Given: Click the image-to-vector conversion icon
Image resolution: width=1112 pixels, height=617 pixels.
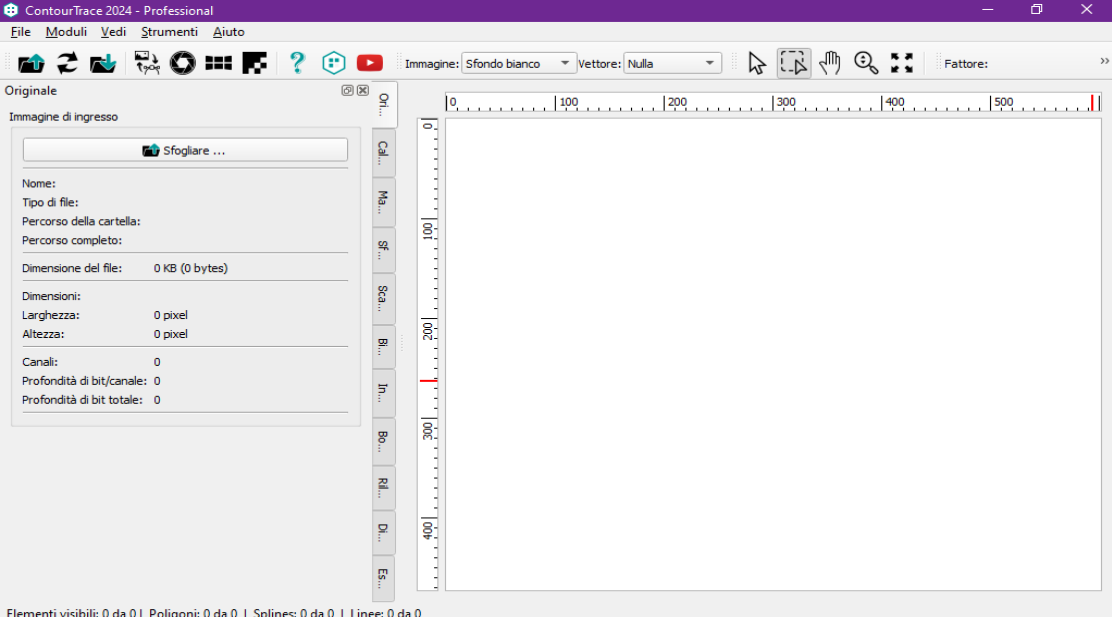Looking at the screenshot, I should point(147,63).
